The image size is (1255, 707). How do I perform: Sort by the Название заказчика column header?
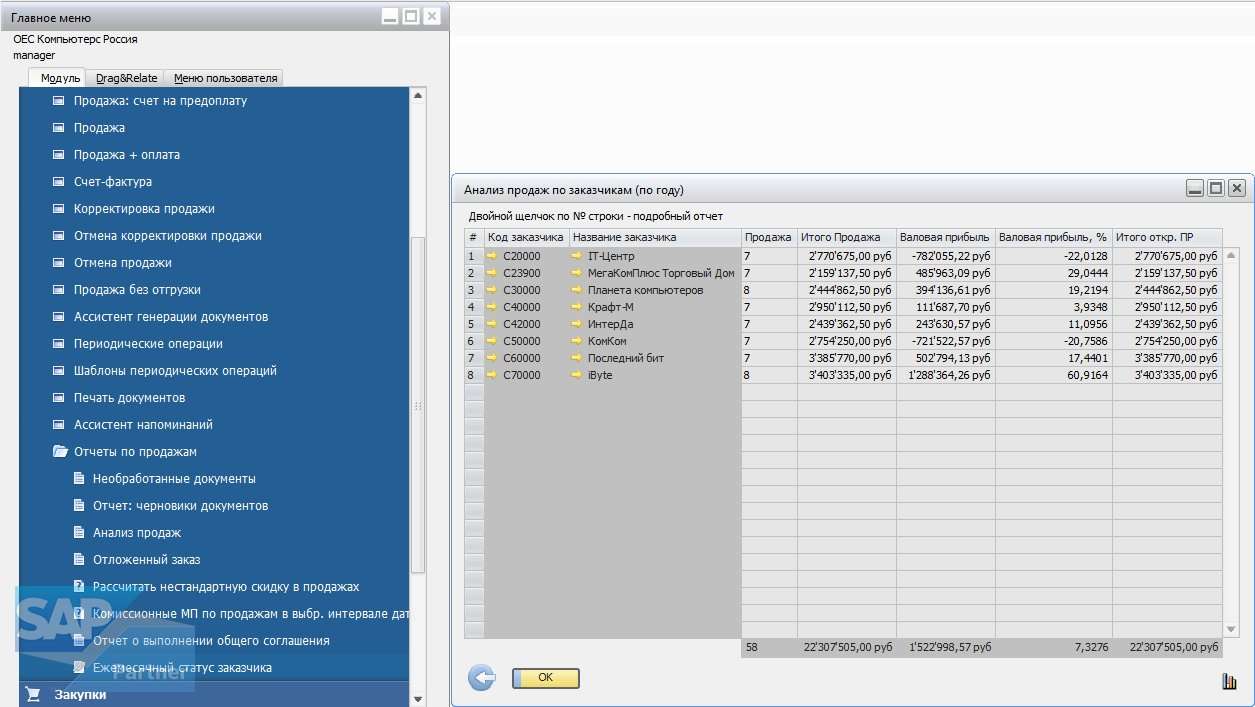(x=655, y=238)
